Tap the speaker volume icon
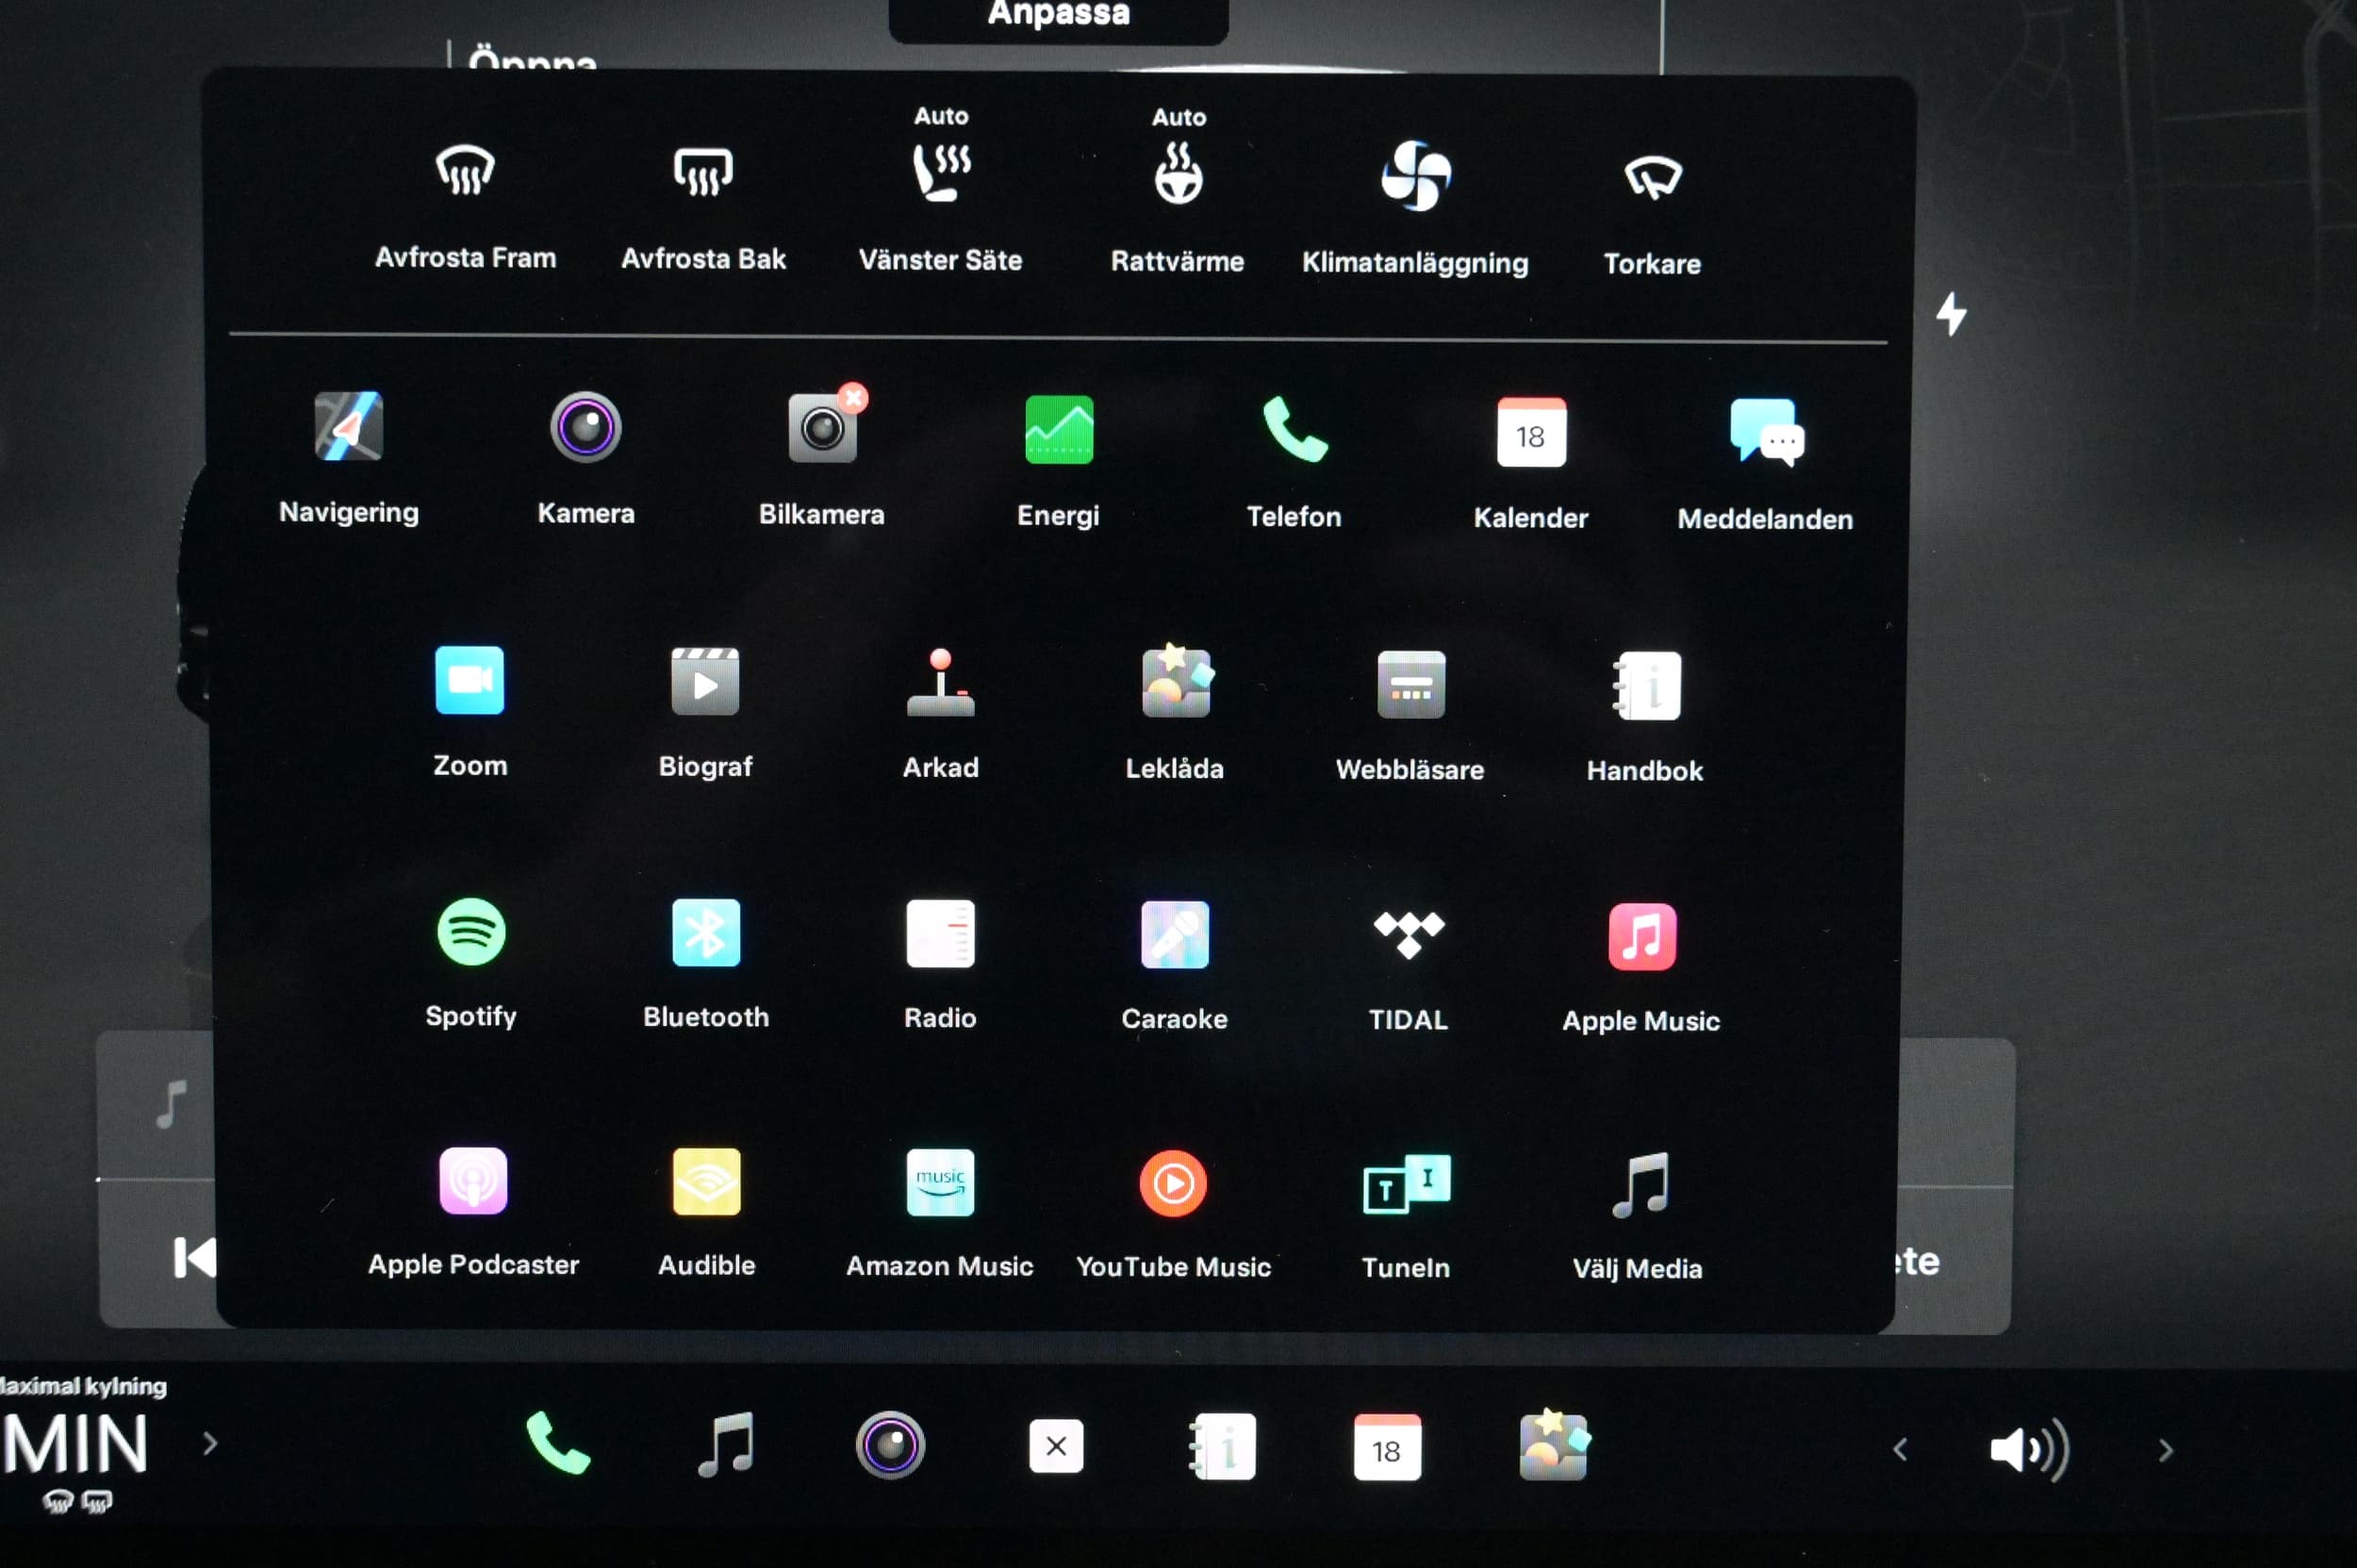Viewport: 2357px width, 1568px height. pyautogui.click(x=2029, y=1450)
